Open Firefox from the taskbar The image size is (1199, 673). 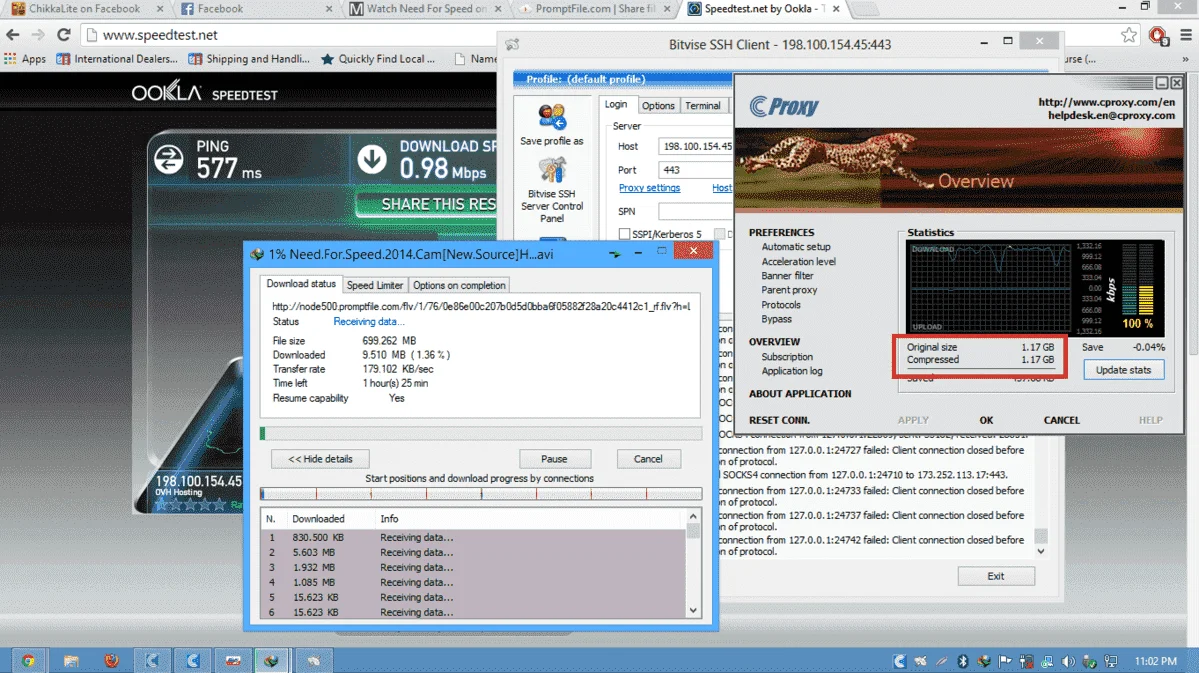(112, 660)
